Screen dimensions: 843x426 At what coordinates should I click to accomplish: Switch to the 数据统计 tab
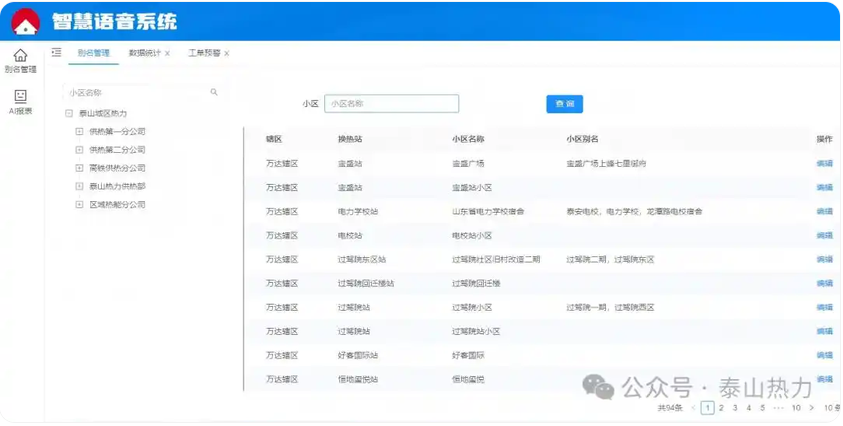145,53
